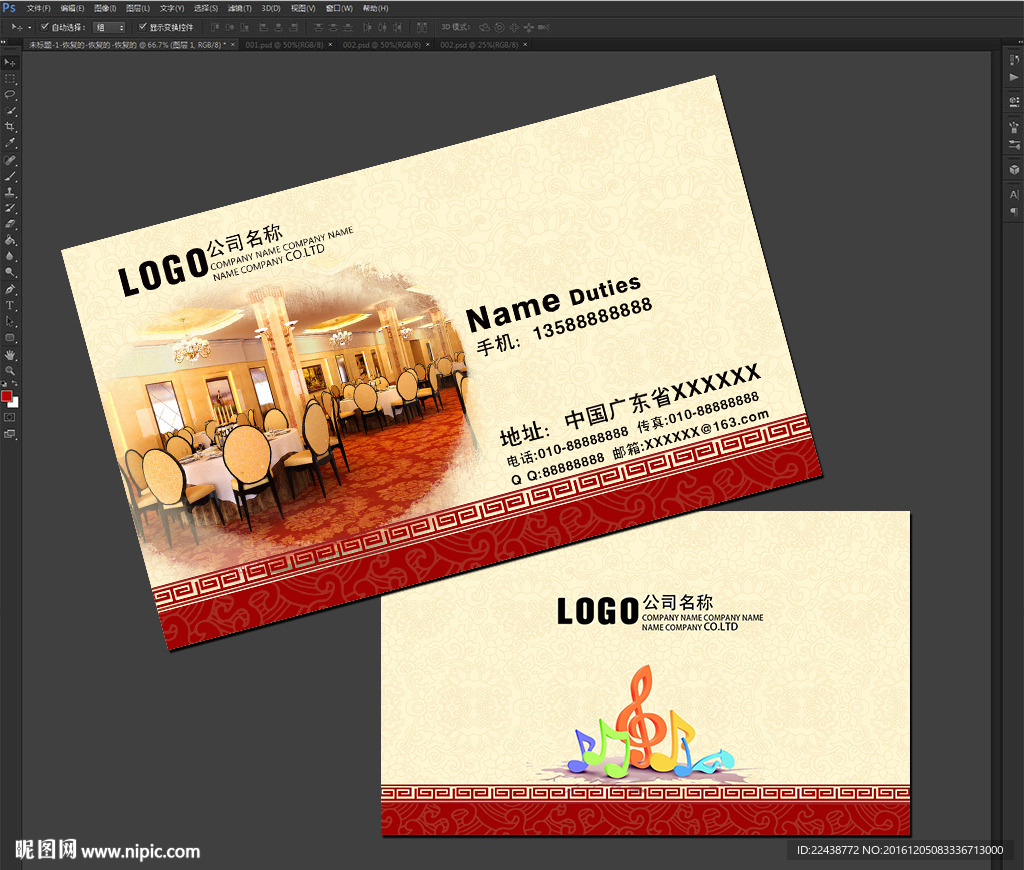Click the Photoshop Ps logo

point(8,8)
